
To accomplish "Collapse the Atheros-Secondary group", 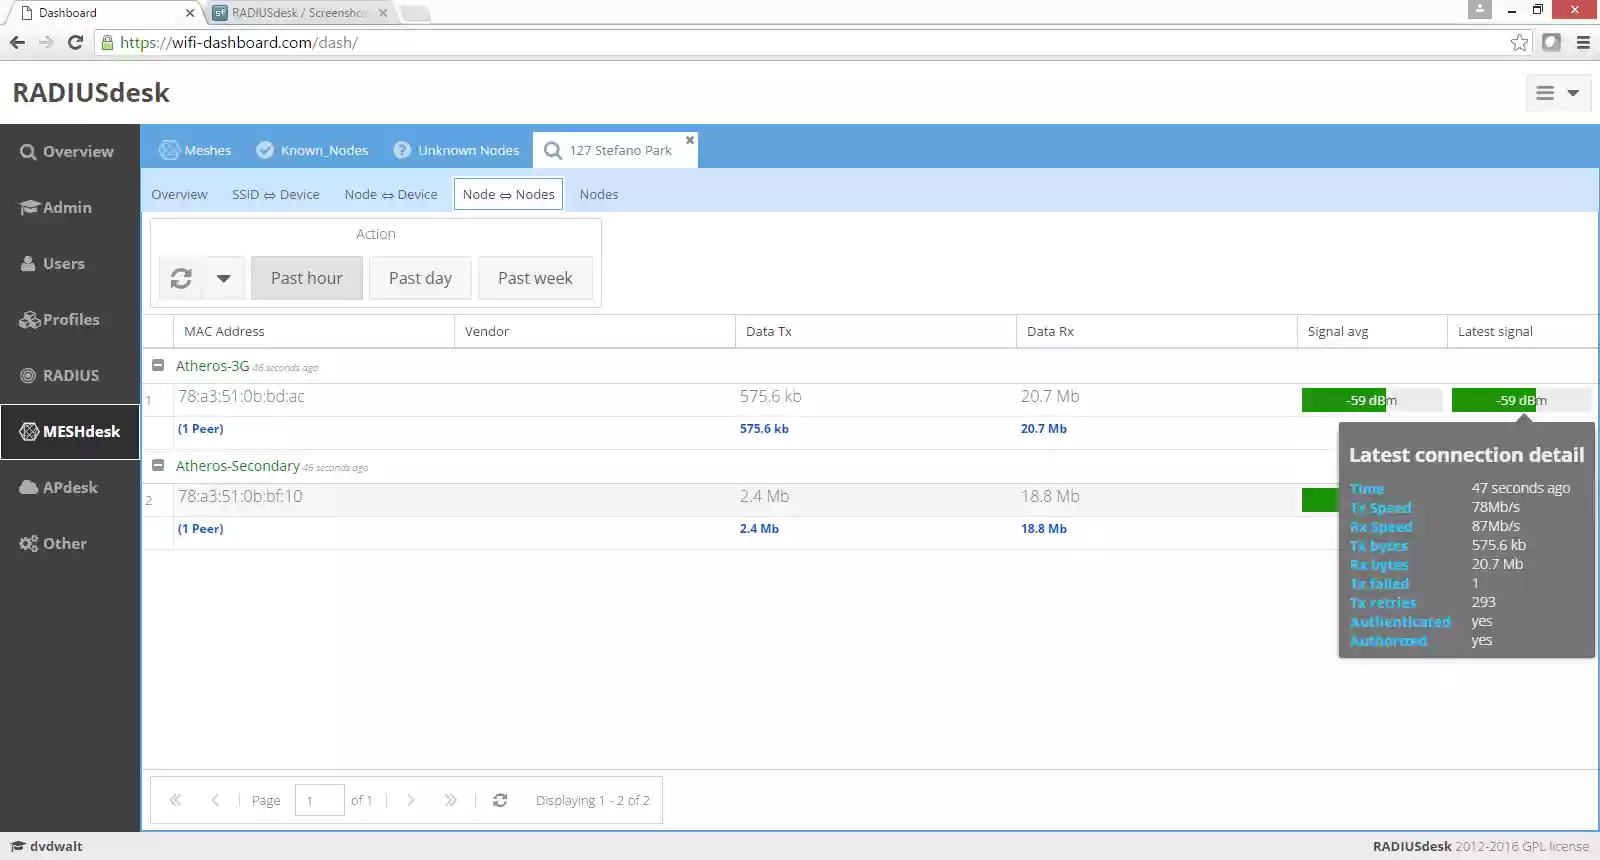I will click(158, 466).
